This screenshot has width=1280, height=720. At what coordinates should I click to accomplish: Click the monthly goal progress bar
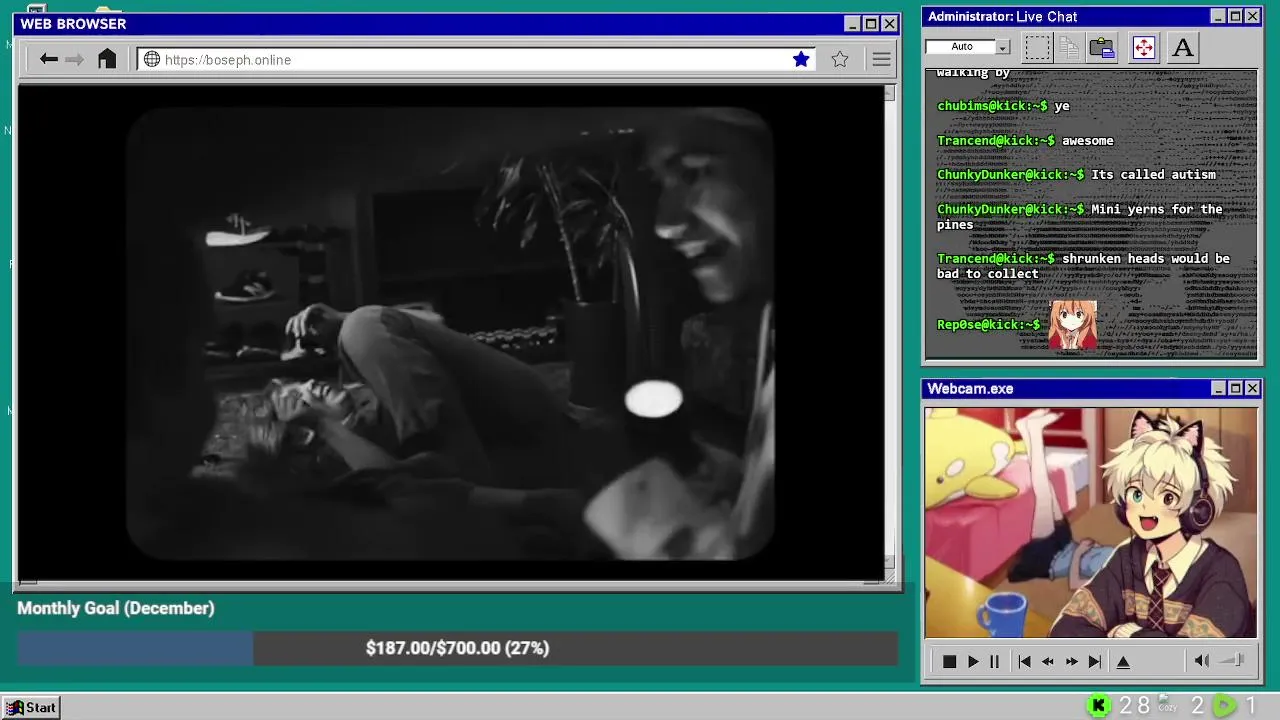[457, 648]
